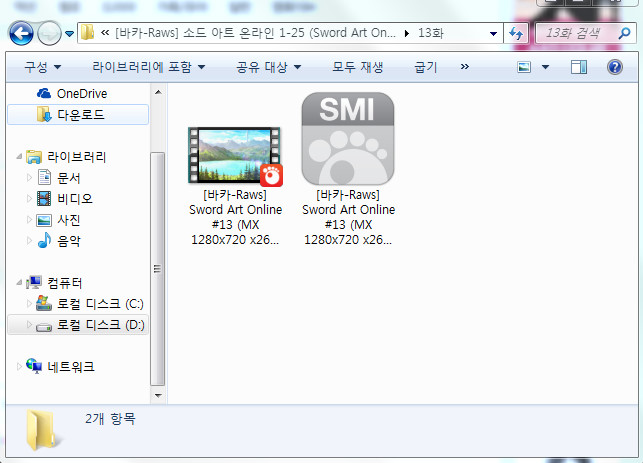
Task: Select 음악 library
Action: (x=68, y=241)
